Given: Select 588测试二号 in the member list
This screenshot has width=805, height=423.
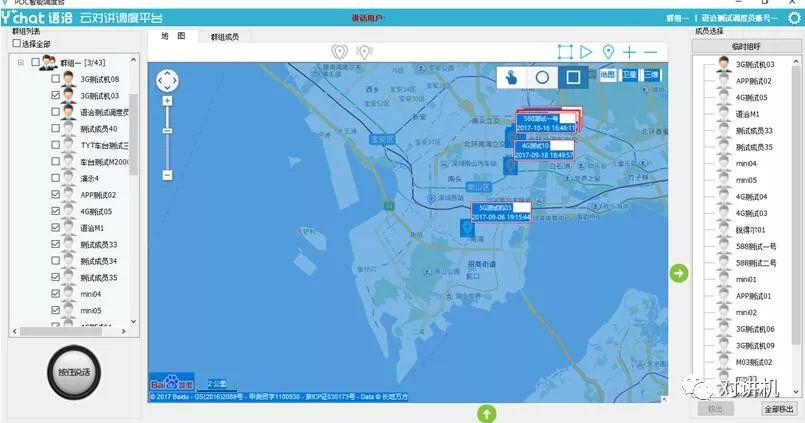Looking at the screenshot, I should [756, 263].
